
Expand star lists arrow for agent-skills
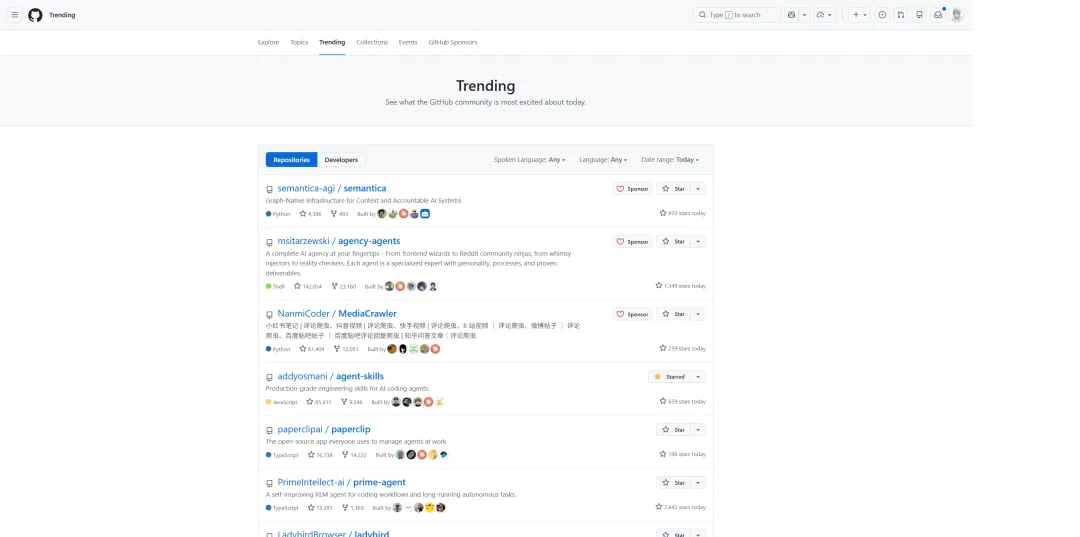(x=698, y=377)
